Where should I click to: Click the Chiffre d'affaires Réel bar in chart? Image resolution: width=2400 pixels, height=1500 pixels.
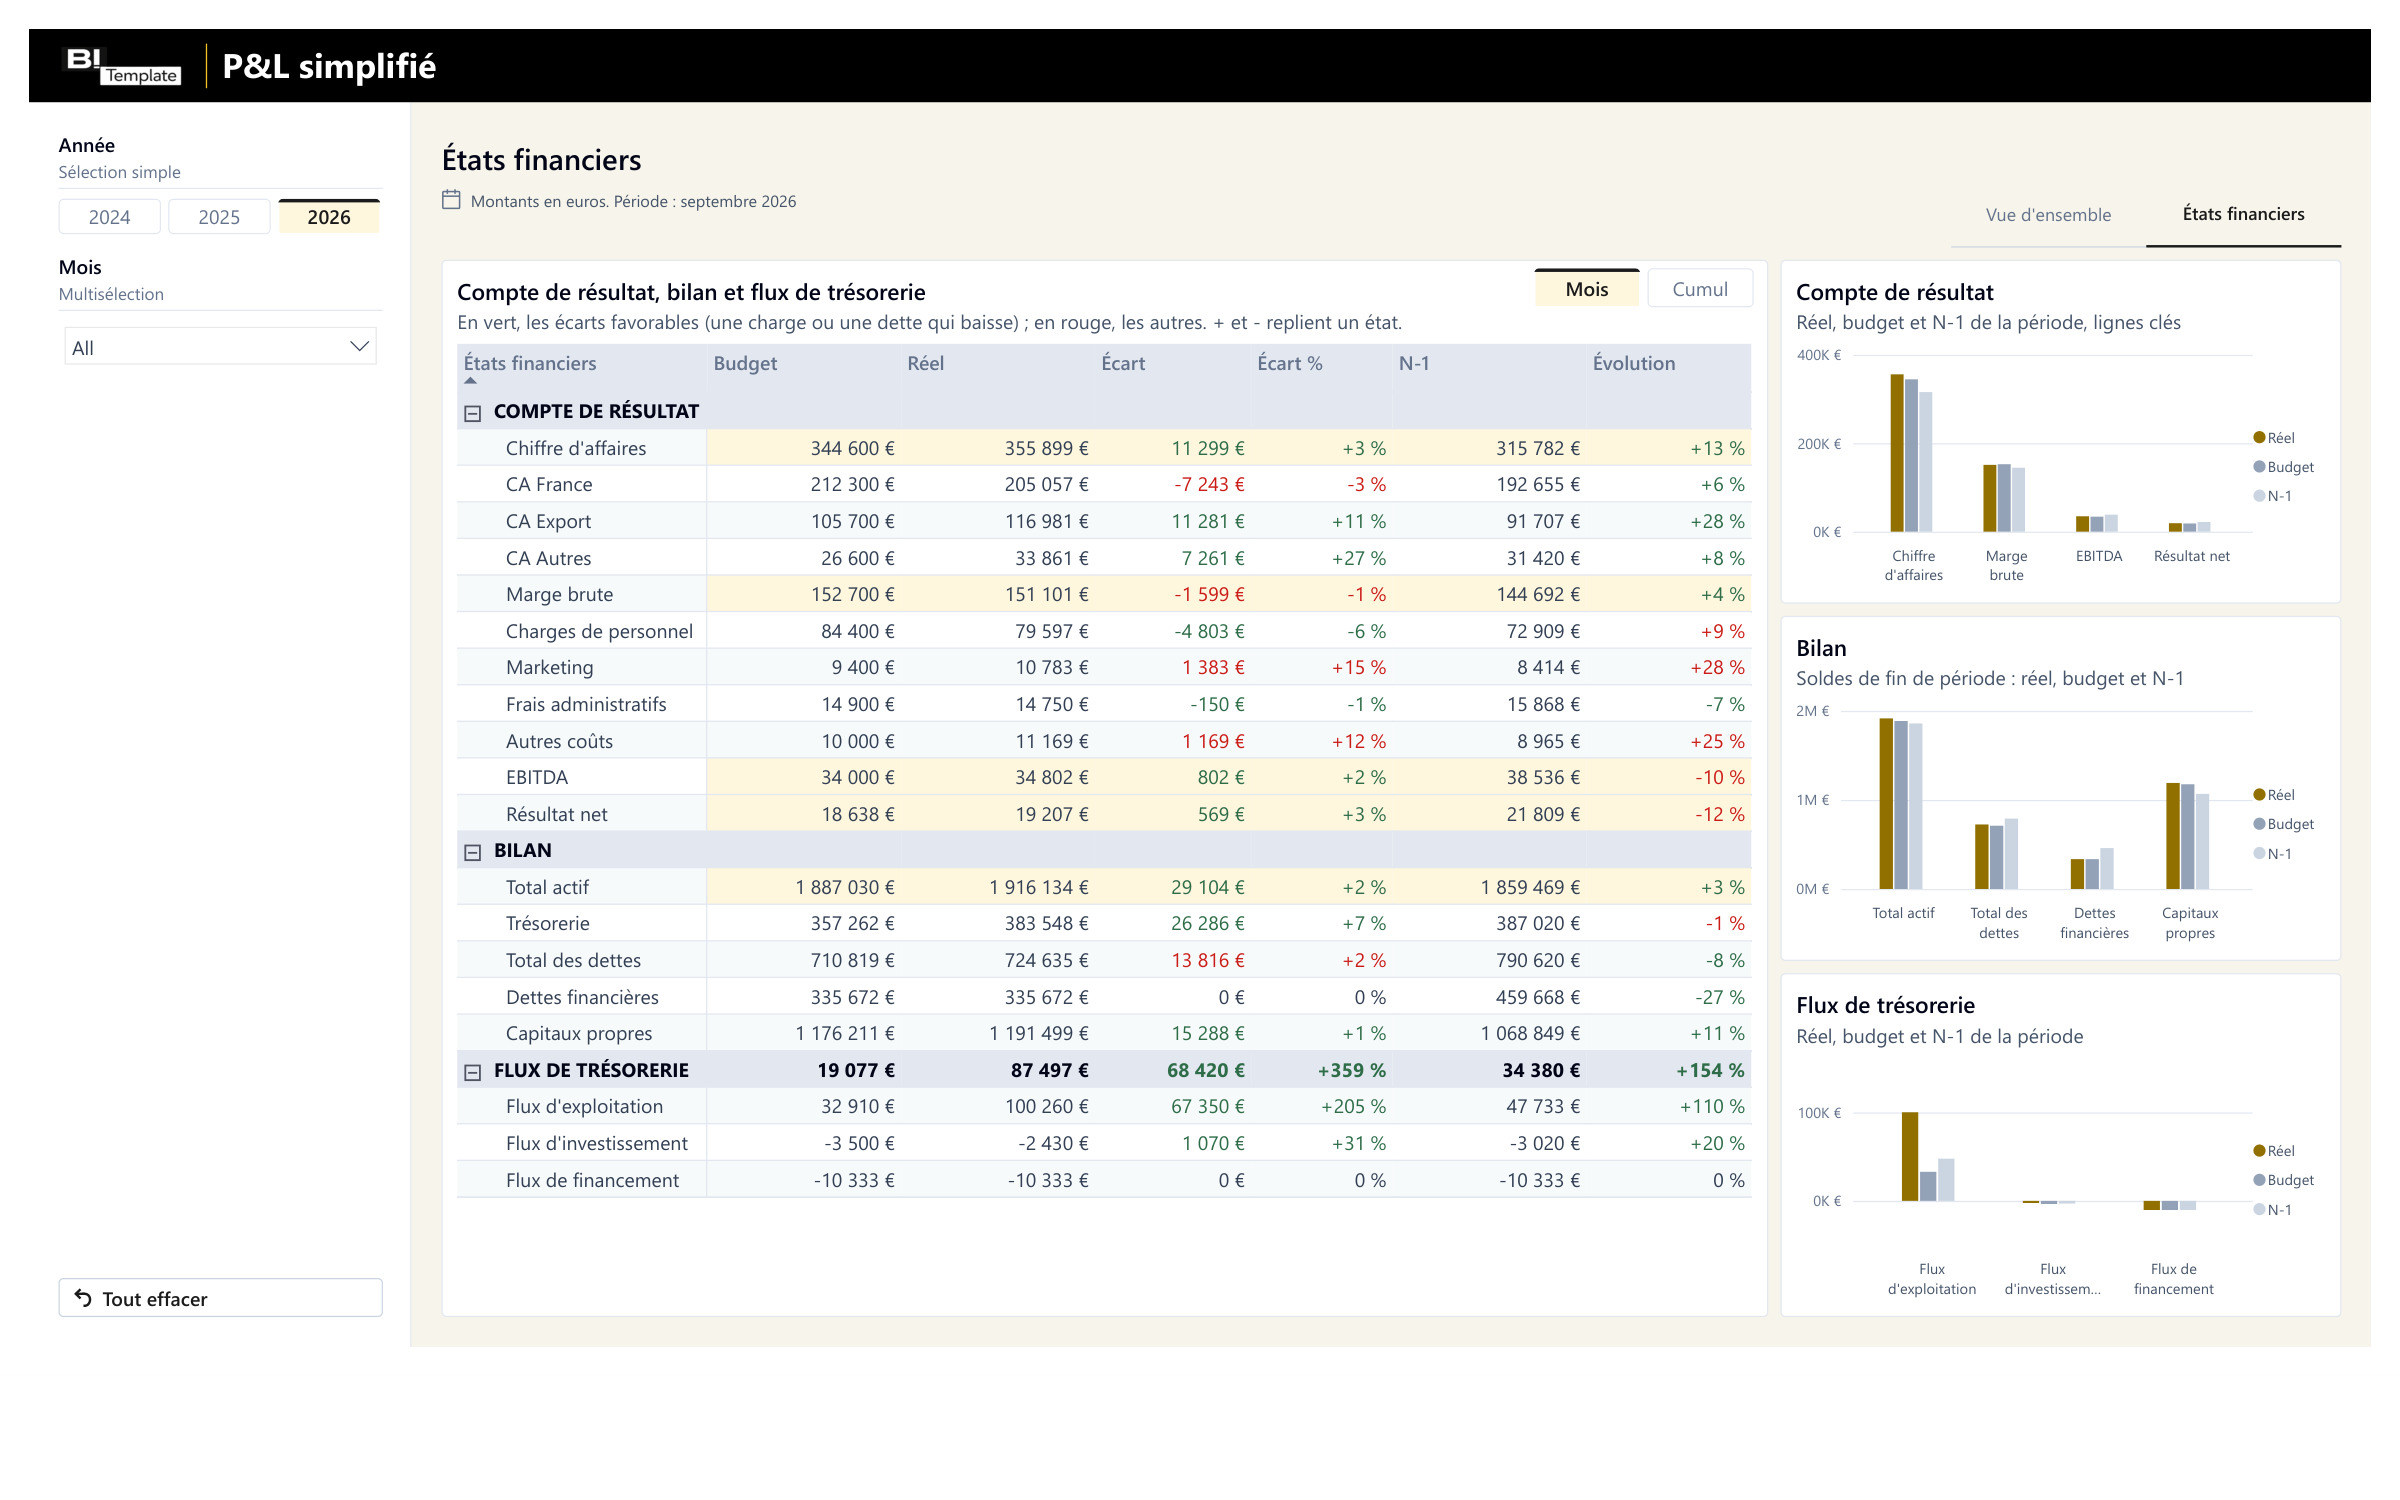[x=1896, y=453]
